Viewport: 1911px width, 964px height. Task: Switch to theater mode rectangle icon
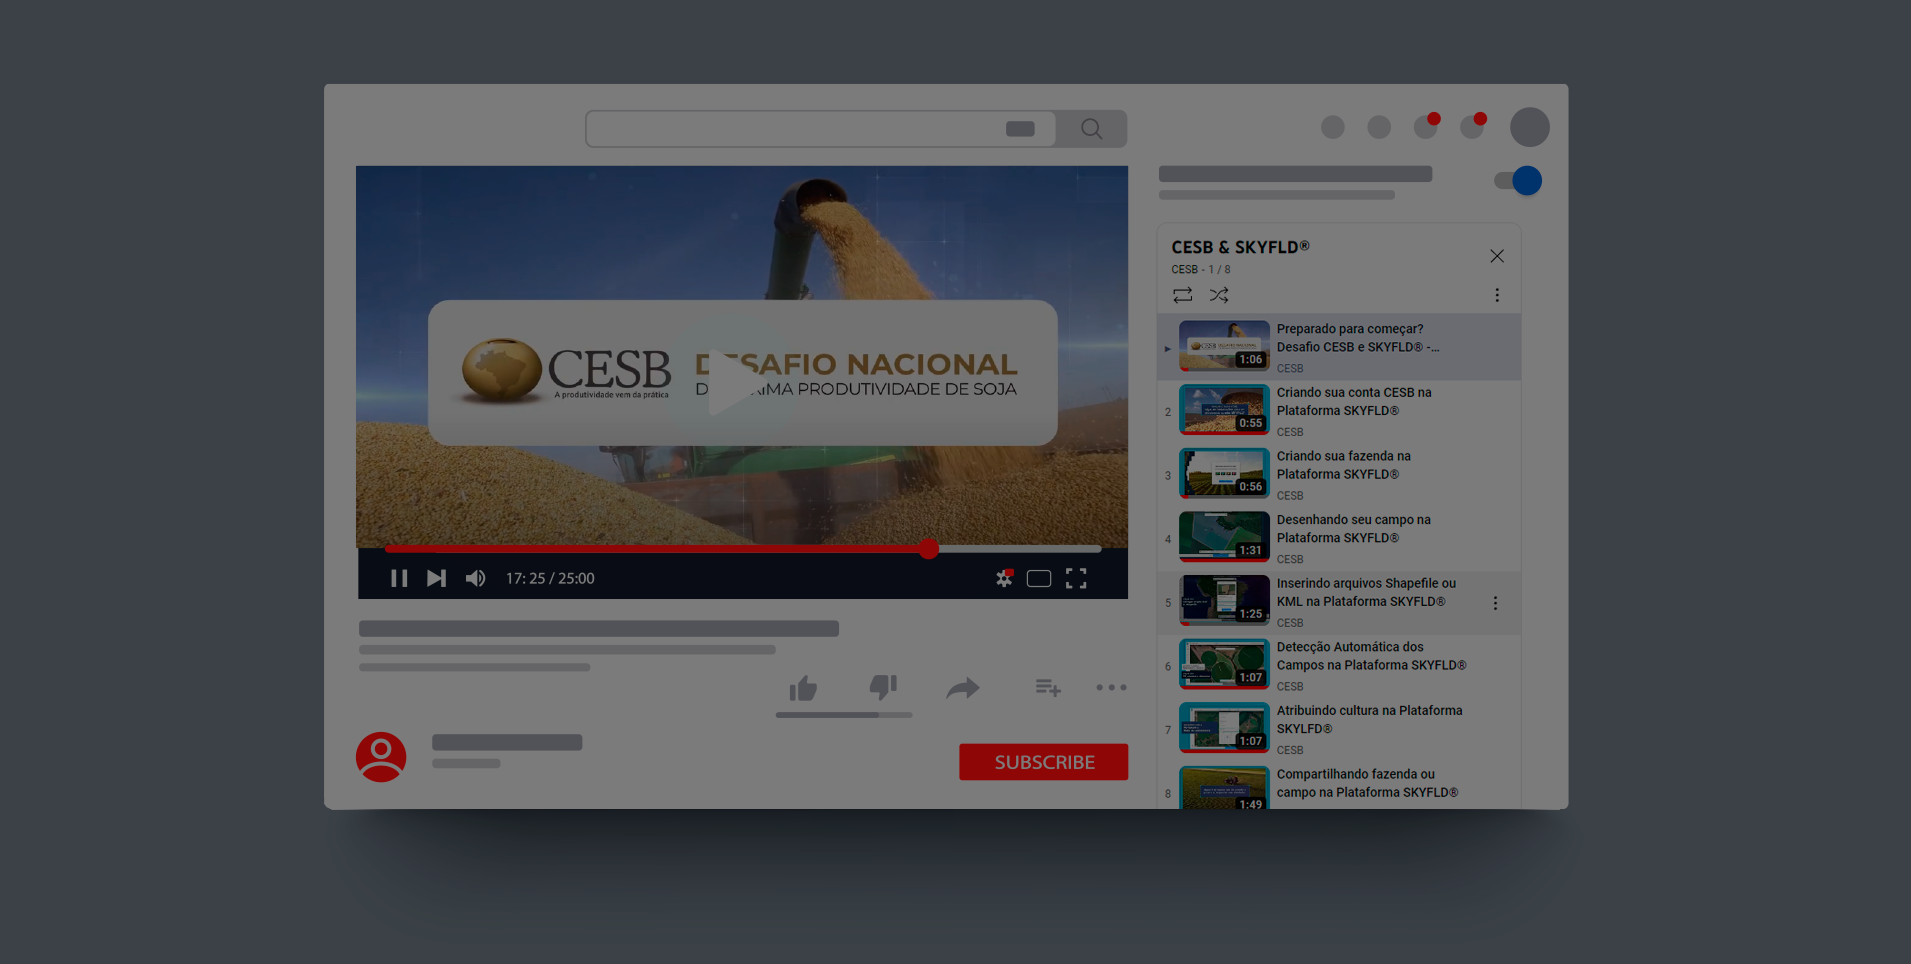tap(1039, 578)
